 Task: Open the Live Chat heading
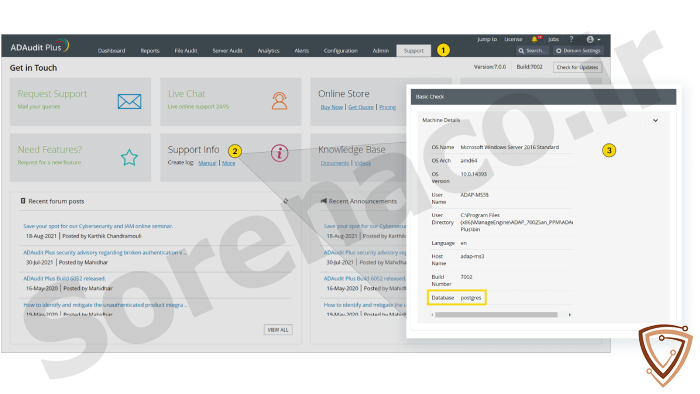[x=187, y=94]
